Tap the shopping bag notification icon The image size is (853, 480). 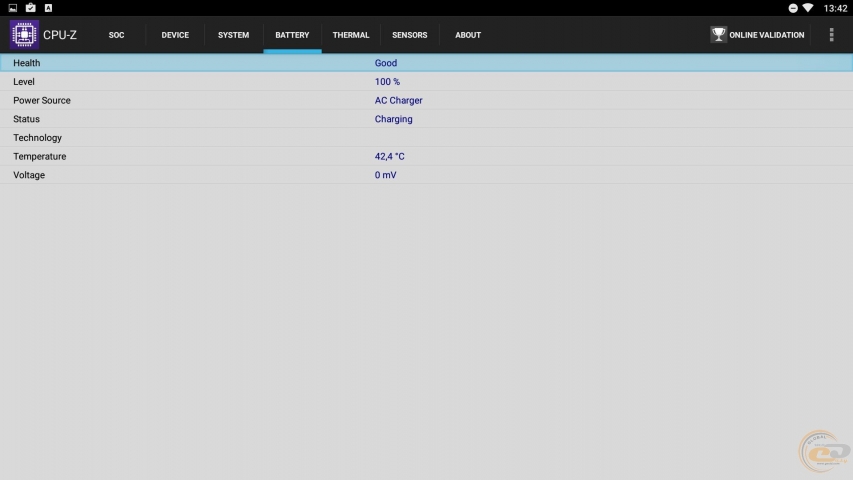(x=30, y=8)
